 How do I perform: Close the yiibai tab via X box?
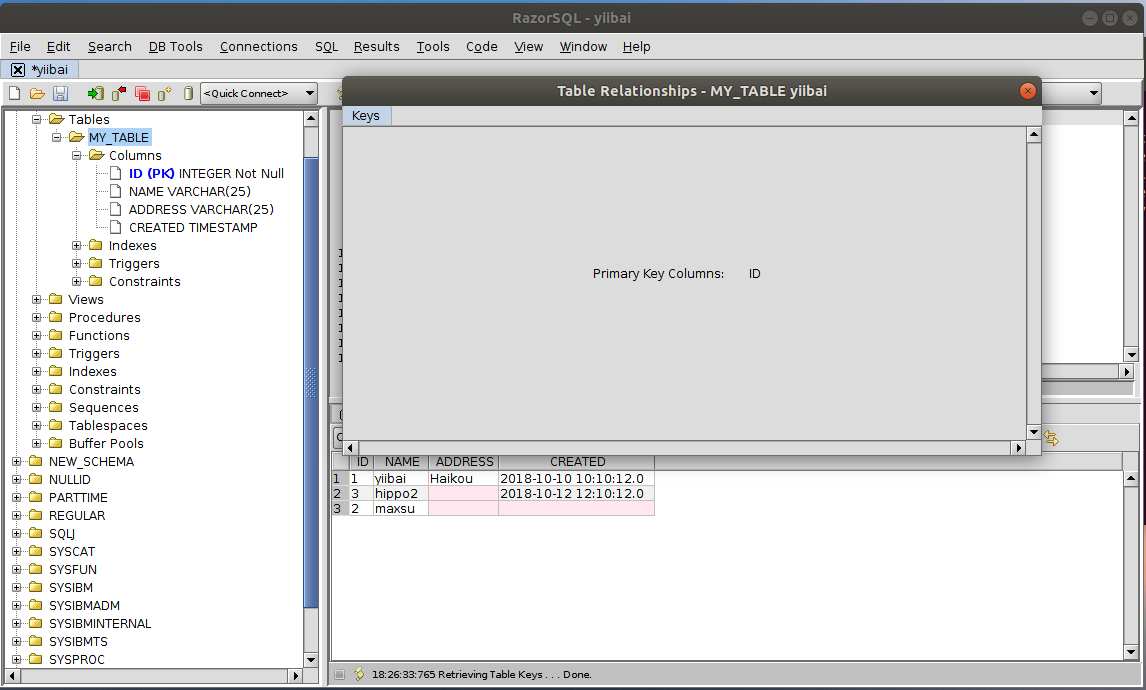pyautogui.click(x=18, y=70)
